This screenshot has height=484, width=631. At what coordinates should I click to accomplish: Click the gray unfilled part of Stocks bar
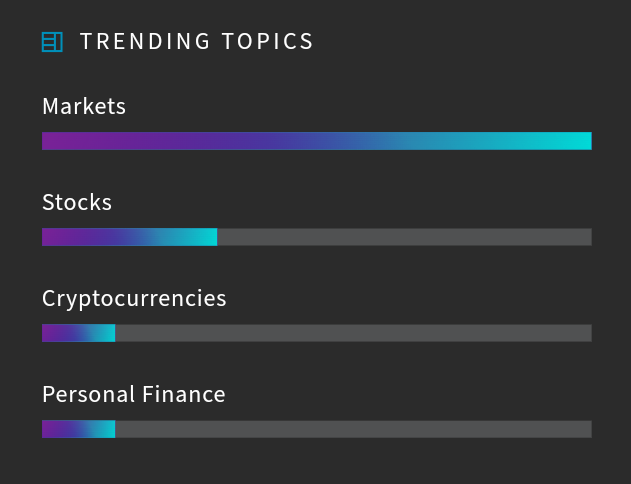[404, 237]
